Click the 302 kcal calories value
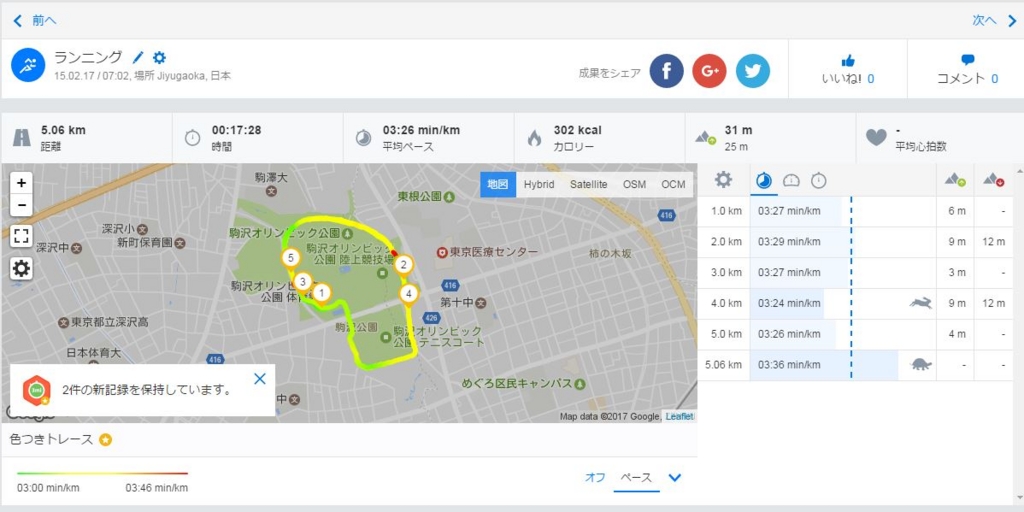Screen dimensions: 1024x512 coord(577,130)
